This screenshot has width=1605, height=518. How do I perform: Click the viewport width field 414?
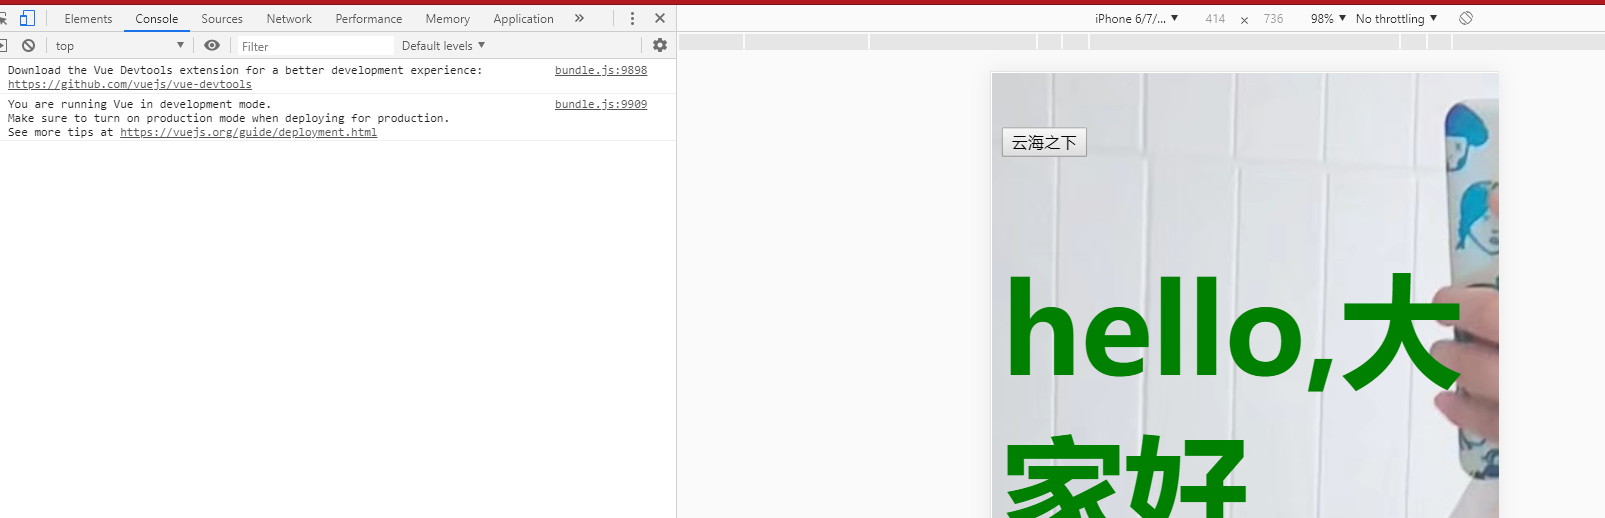point(1215,18)
